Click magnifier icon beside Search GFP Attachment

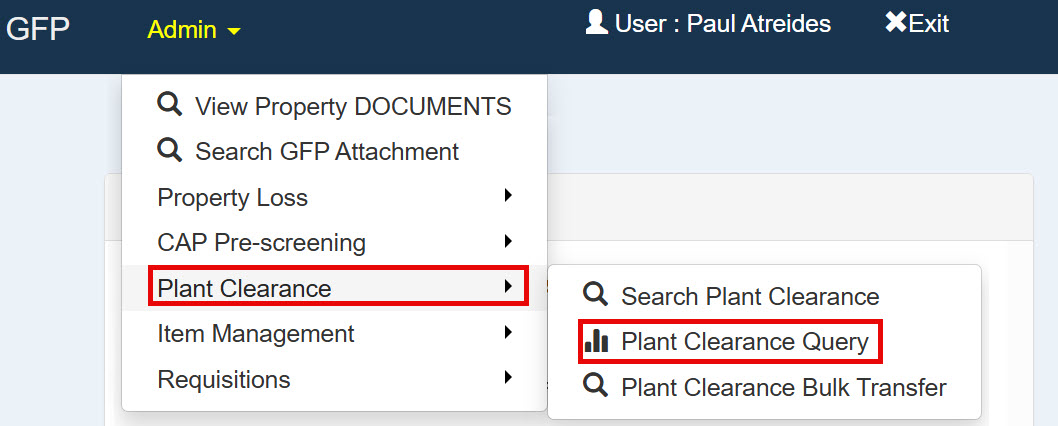click(x=170, y=150)
